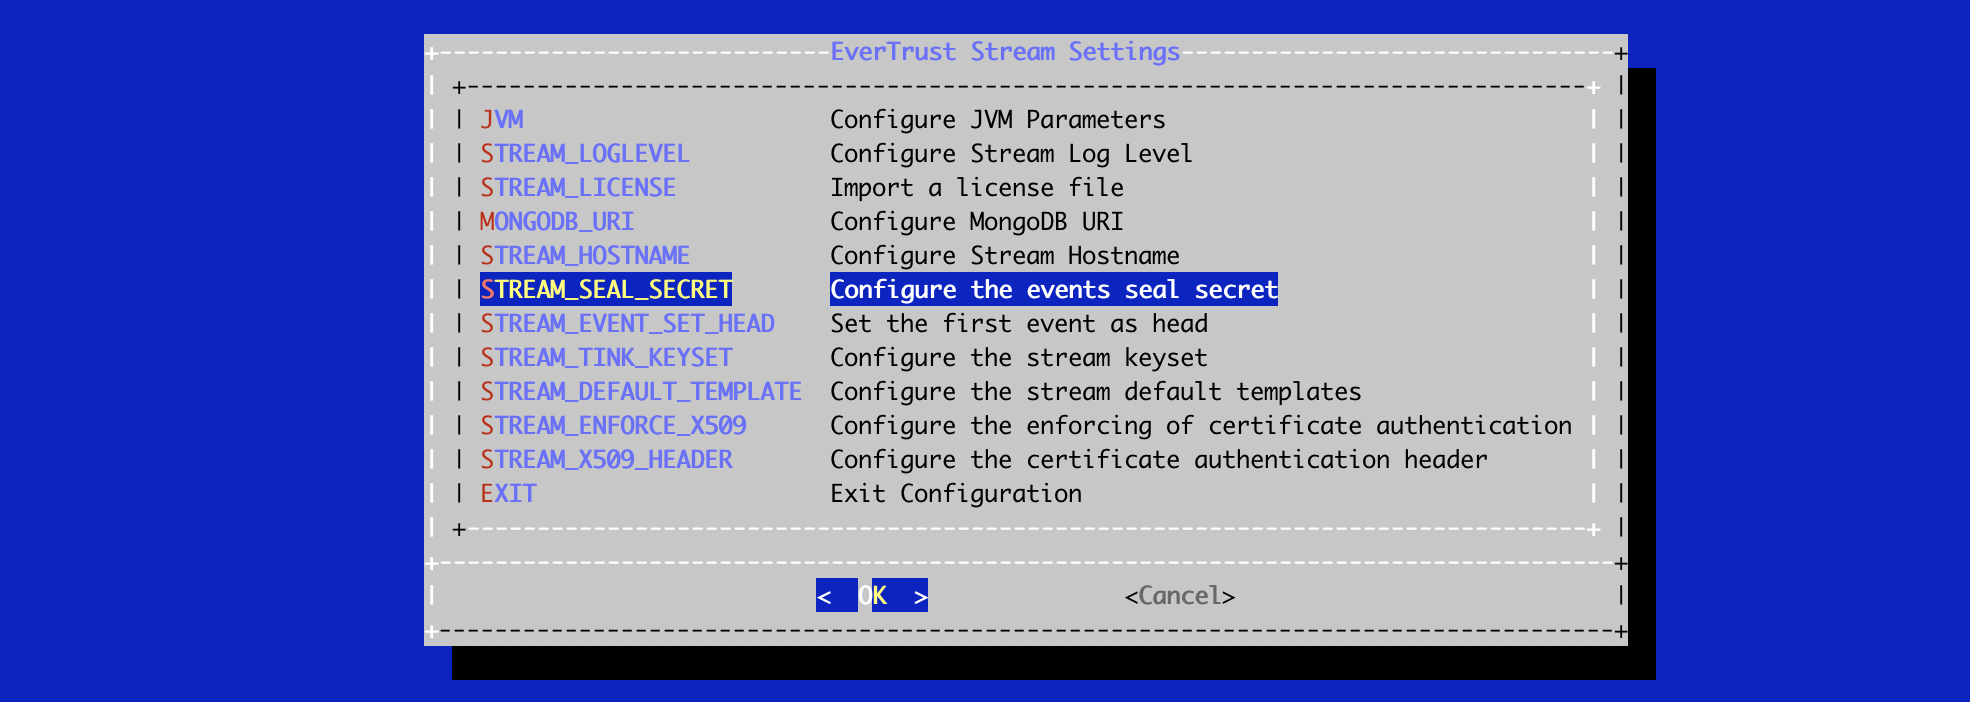Choose the STREAM_X509_HEADER item

[606, 460]
